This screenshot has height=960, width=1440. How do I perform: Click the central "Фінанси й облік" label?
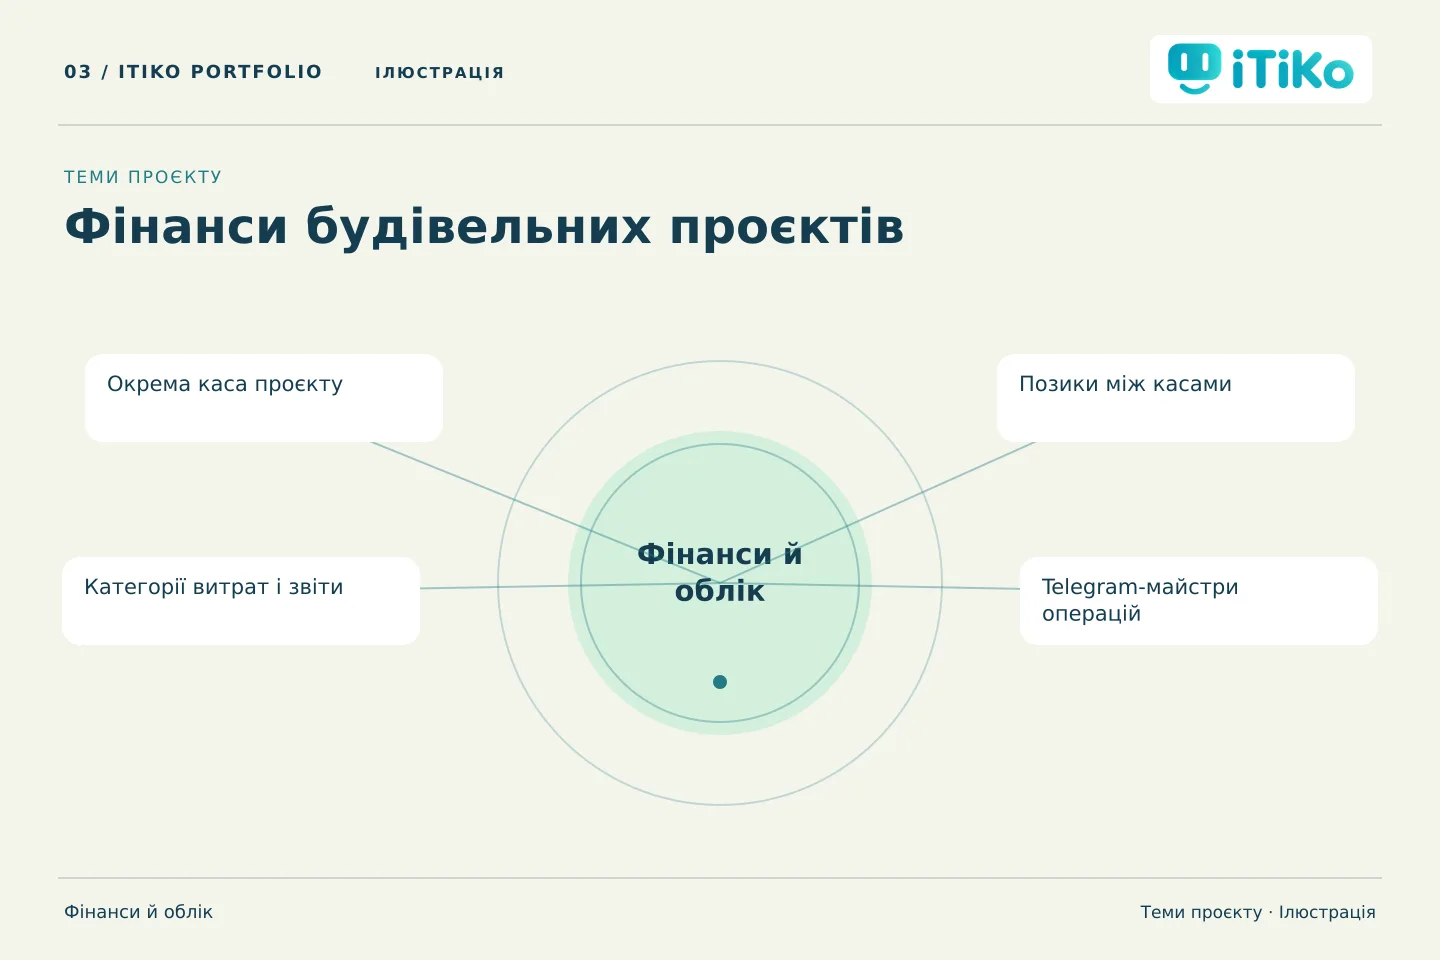point(720,572)
